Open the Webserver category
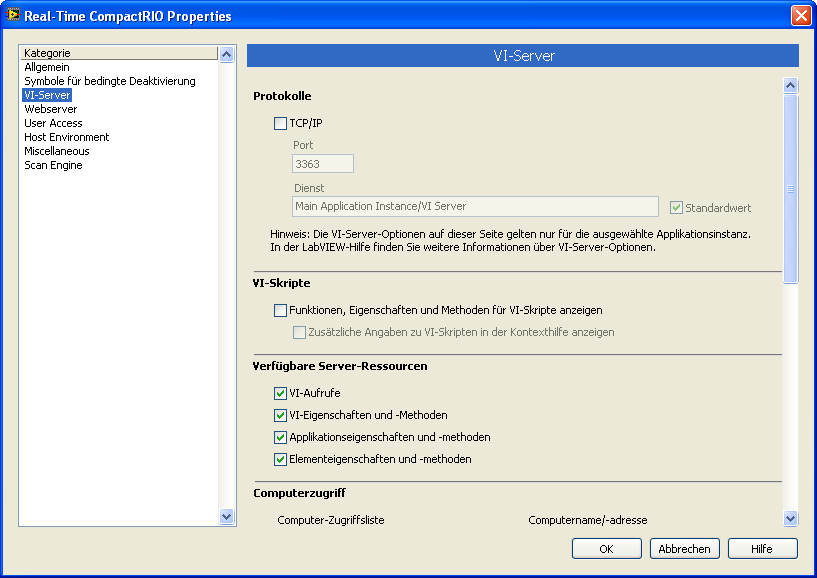 pyautogui.click(x=50, y=109)
